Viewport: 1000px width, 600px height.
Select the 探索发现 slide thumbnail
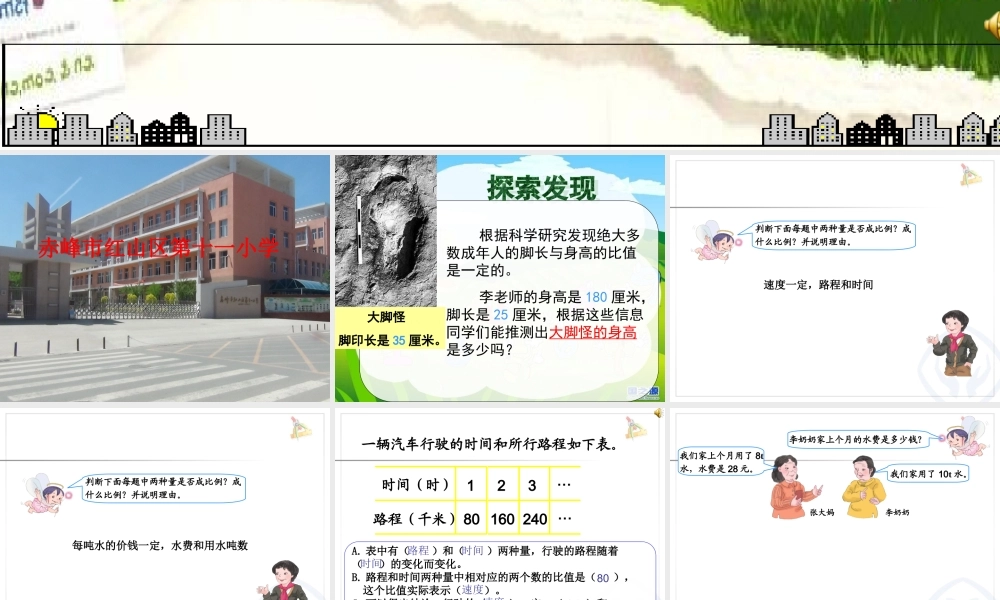tap(500, 278)
